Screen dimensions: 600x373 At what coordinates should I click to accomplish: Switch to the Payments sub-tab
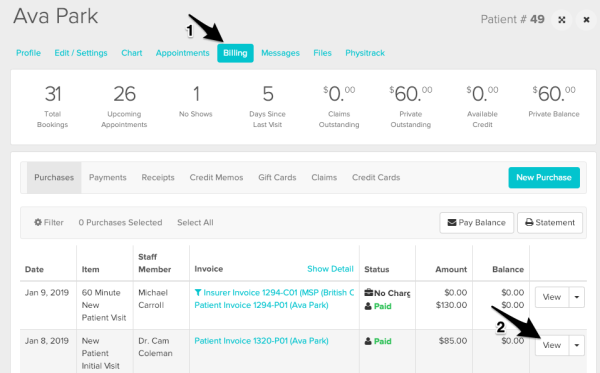coord(108,178)
